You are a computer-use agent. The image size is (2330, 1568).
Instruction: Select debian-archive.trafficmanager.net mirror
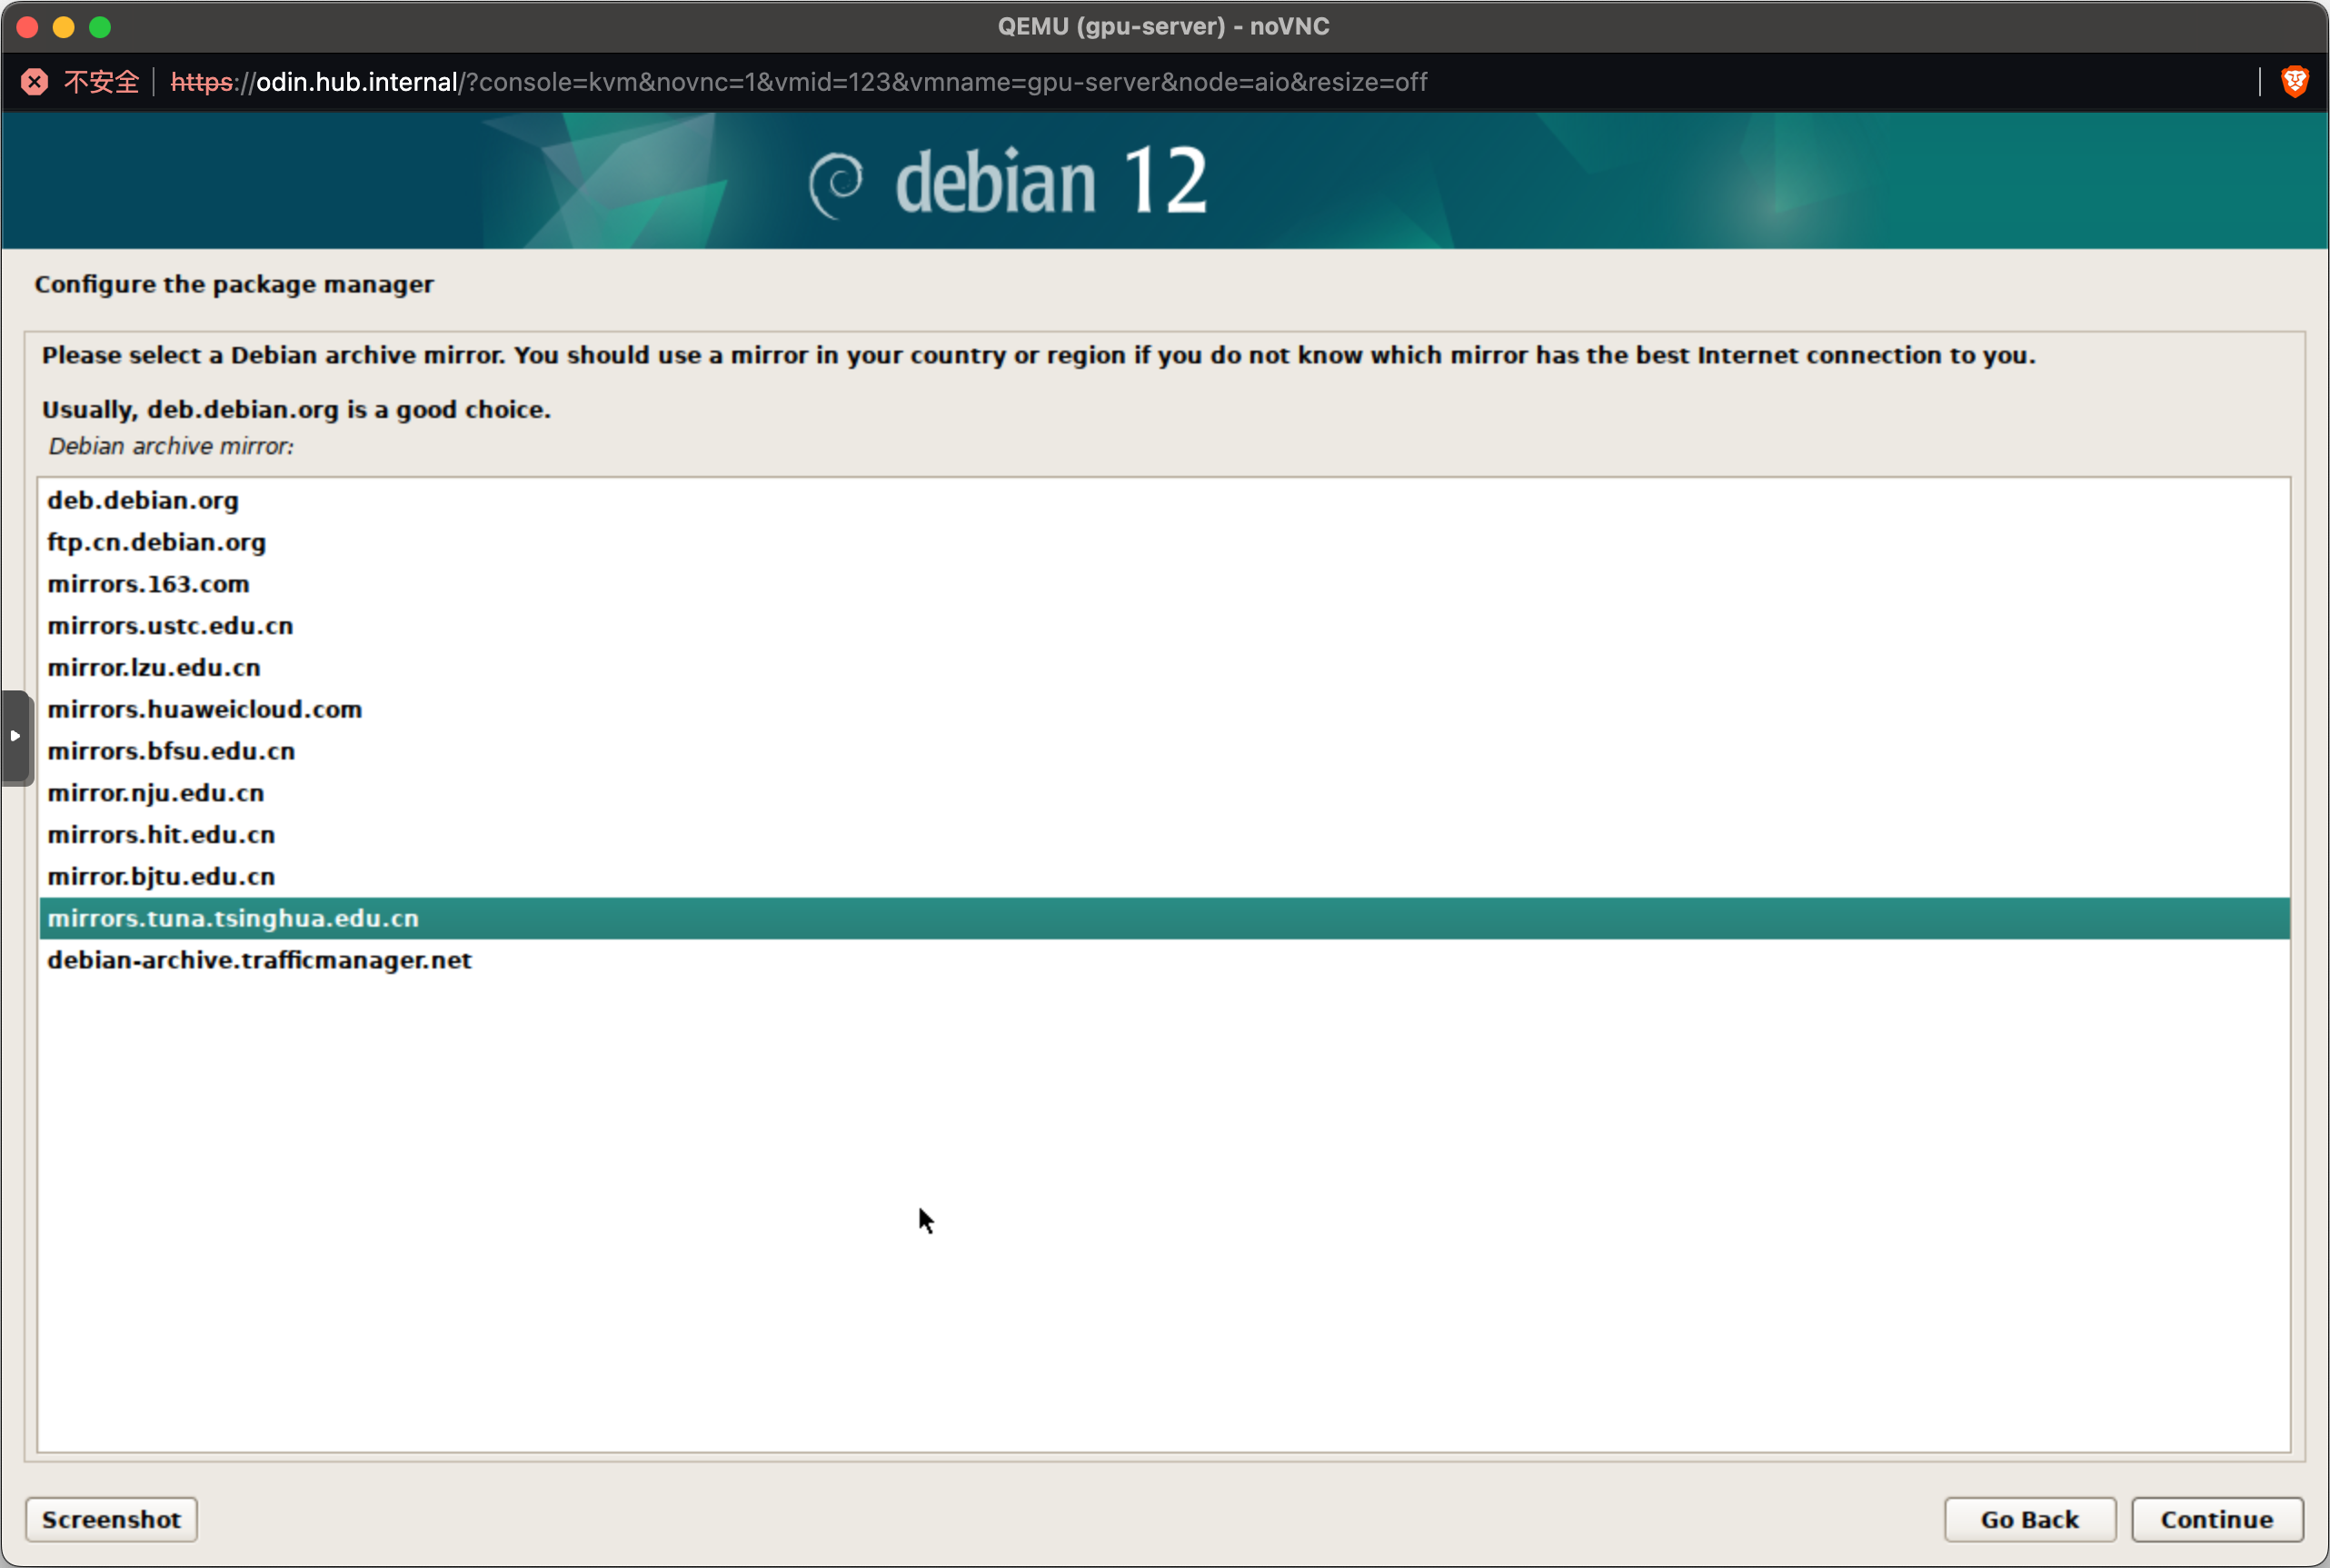tap(1164, 960)
